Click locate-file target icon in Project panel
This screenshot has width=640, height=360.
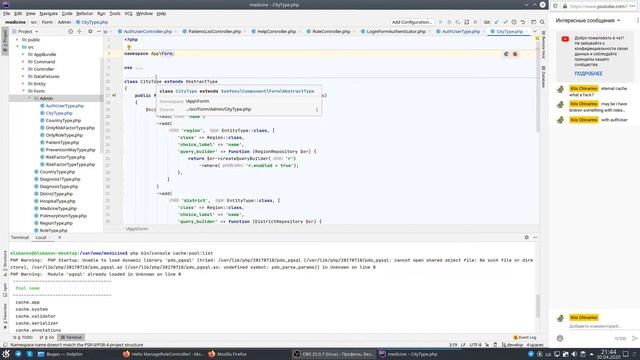click(x=71, y=31)
